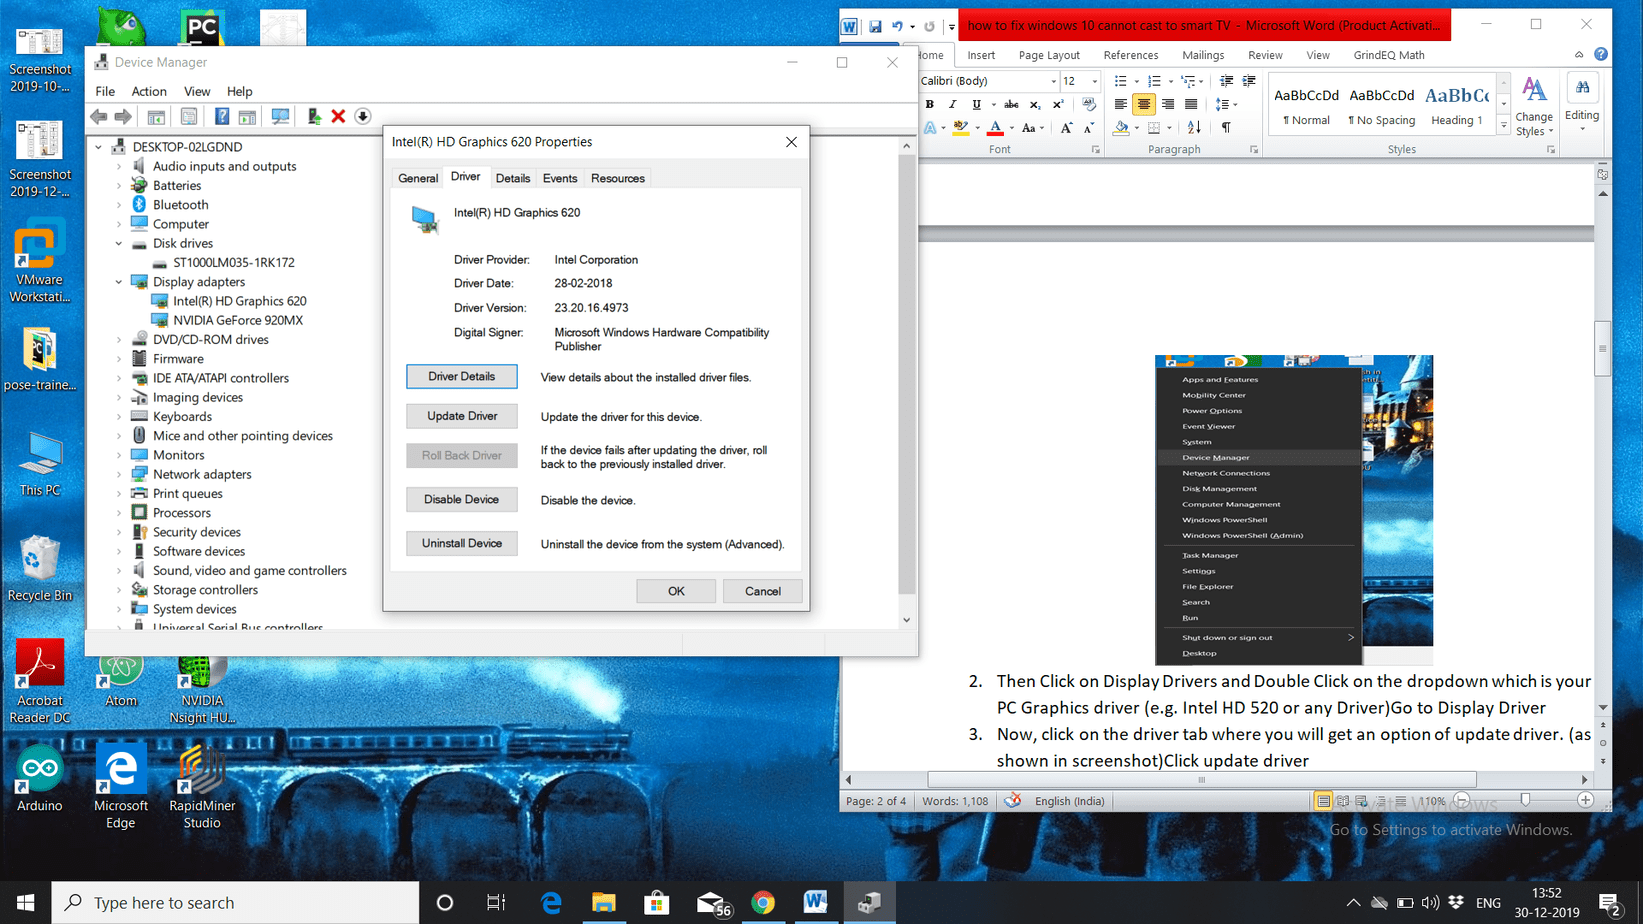1643x924 pixels.
Task: Toggle strikethrough formatting
Action: tap(1011, 104)
